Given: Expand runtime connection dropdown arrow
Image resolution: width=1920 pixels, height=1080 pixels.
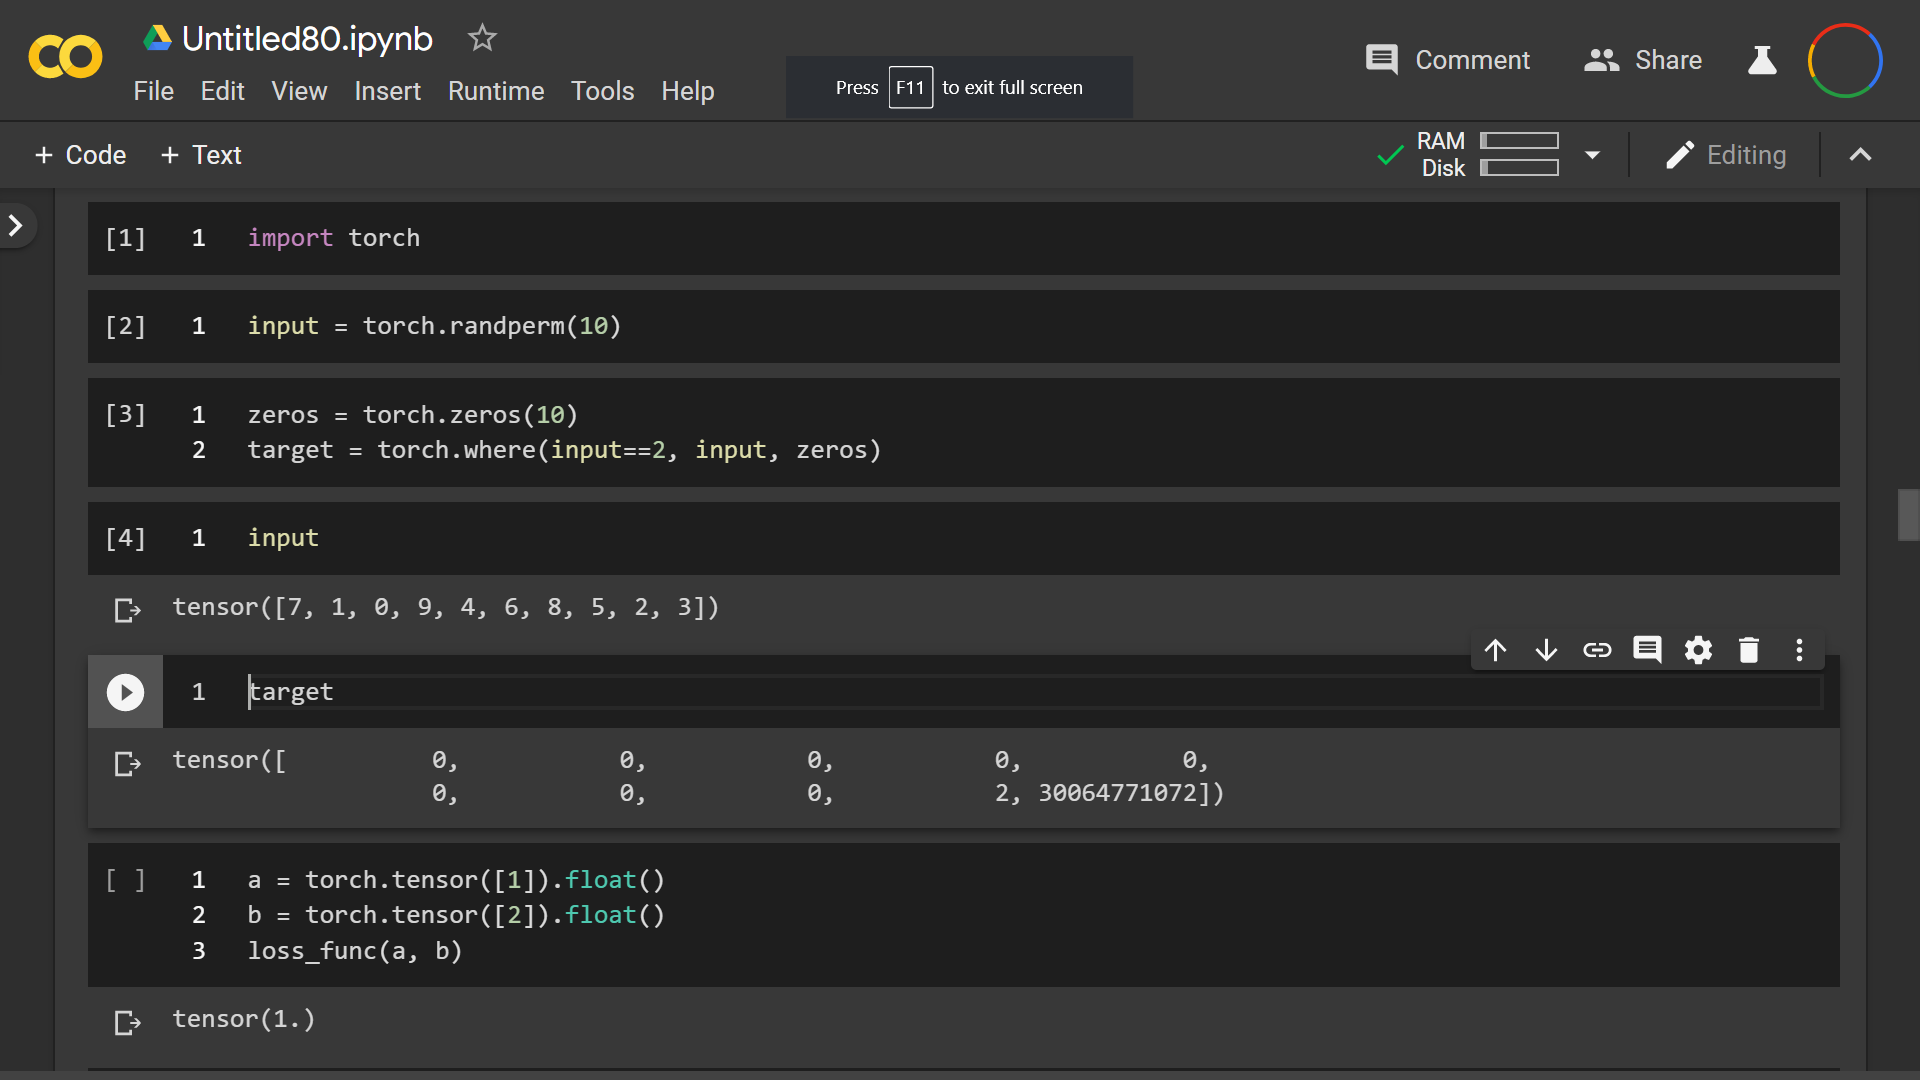Looking at the screenshot, I should [x=1593, y=155].
